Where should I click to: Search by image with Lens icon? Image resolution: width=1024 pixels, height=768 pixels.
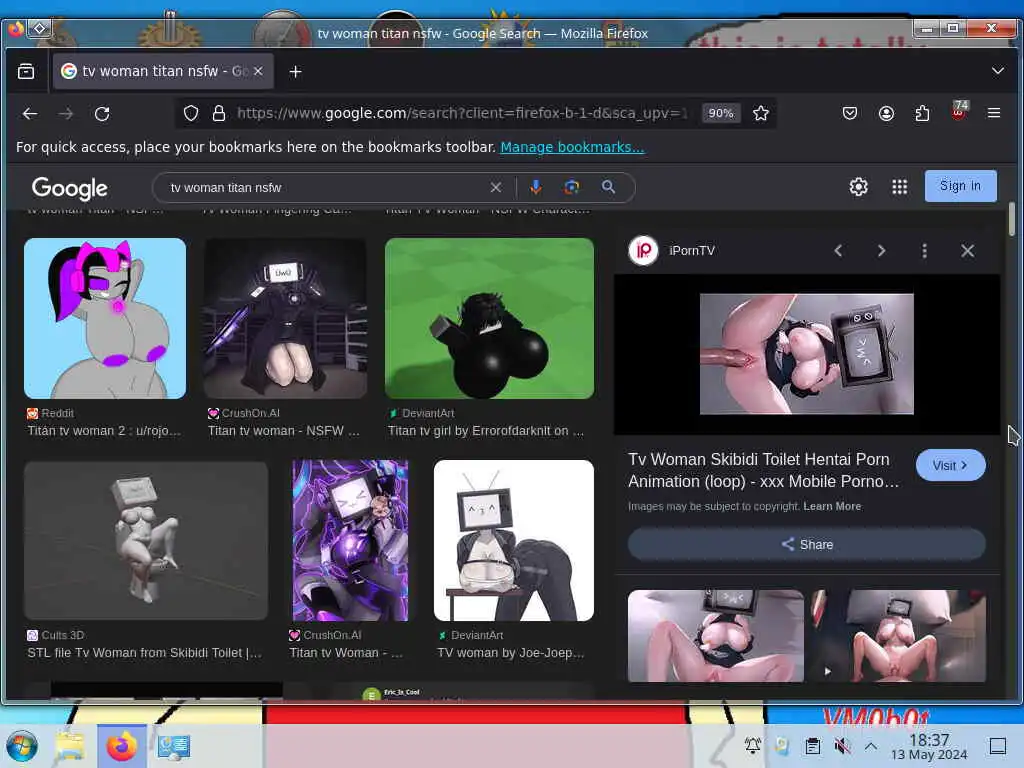pos(571,187)
